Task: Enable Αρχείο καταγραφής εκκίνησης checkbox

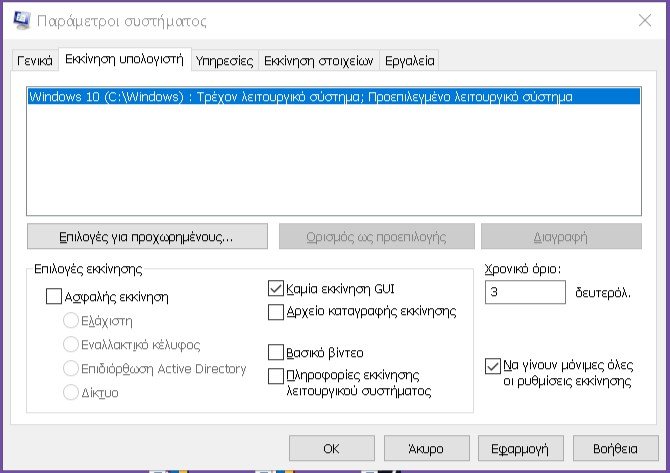Action: click(277, 312)
